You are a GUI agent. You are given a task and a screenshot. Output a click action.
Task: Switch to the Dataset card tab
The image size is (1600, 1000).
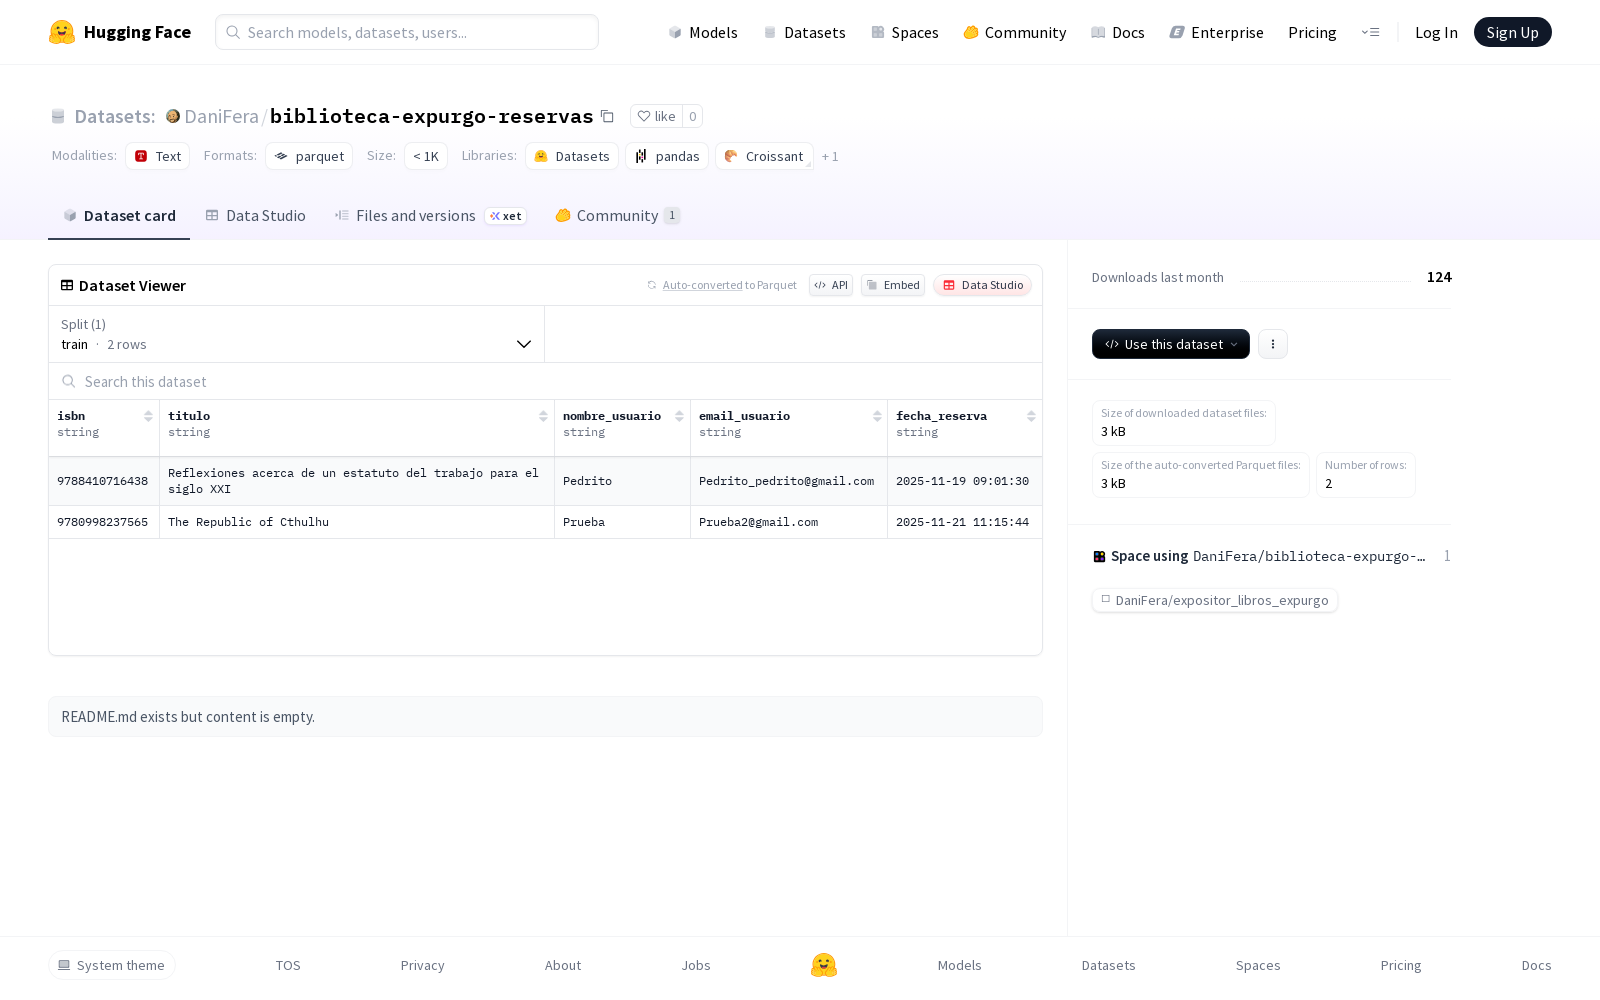tap(119, 216)
